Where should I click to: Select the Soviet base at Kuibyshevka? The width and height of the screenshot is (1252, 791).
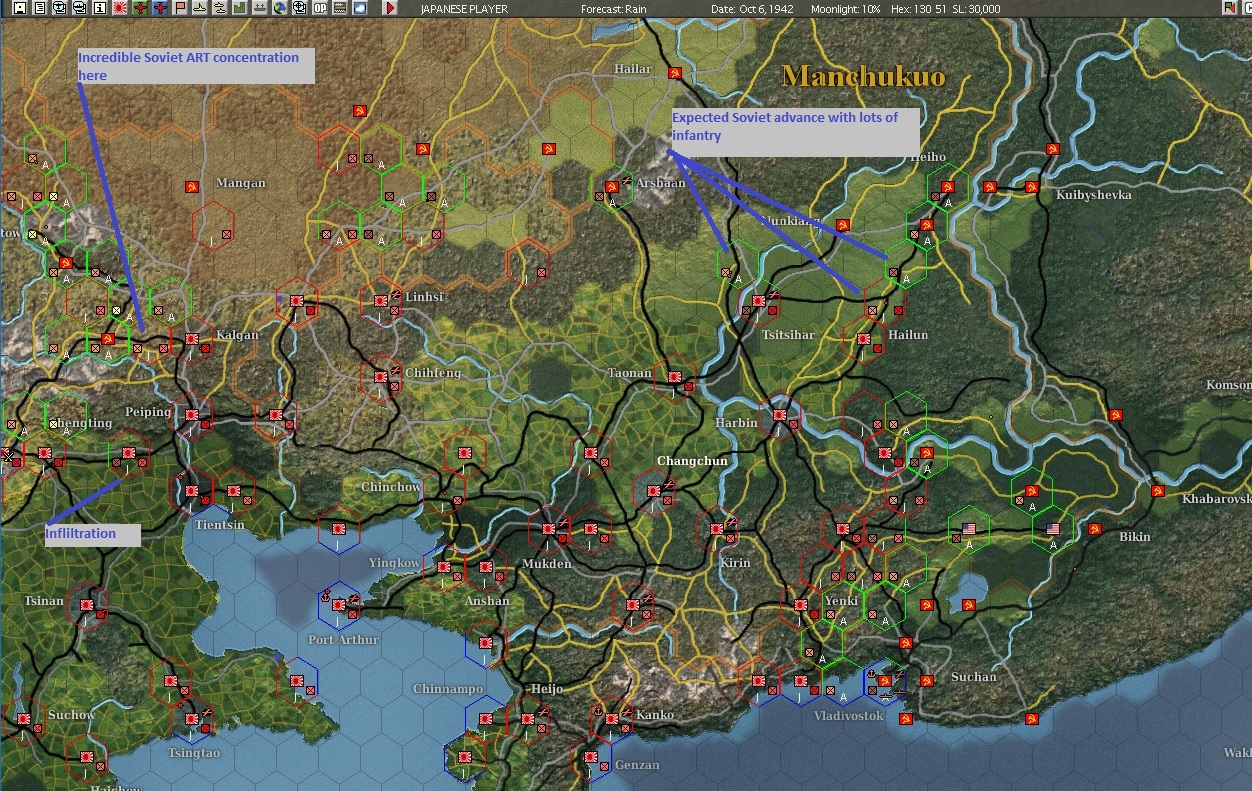(x=1031, y=187)
